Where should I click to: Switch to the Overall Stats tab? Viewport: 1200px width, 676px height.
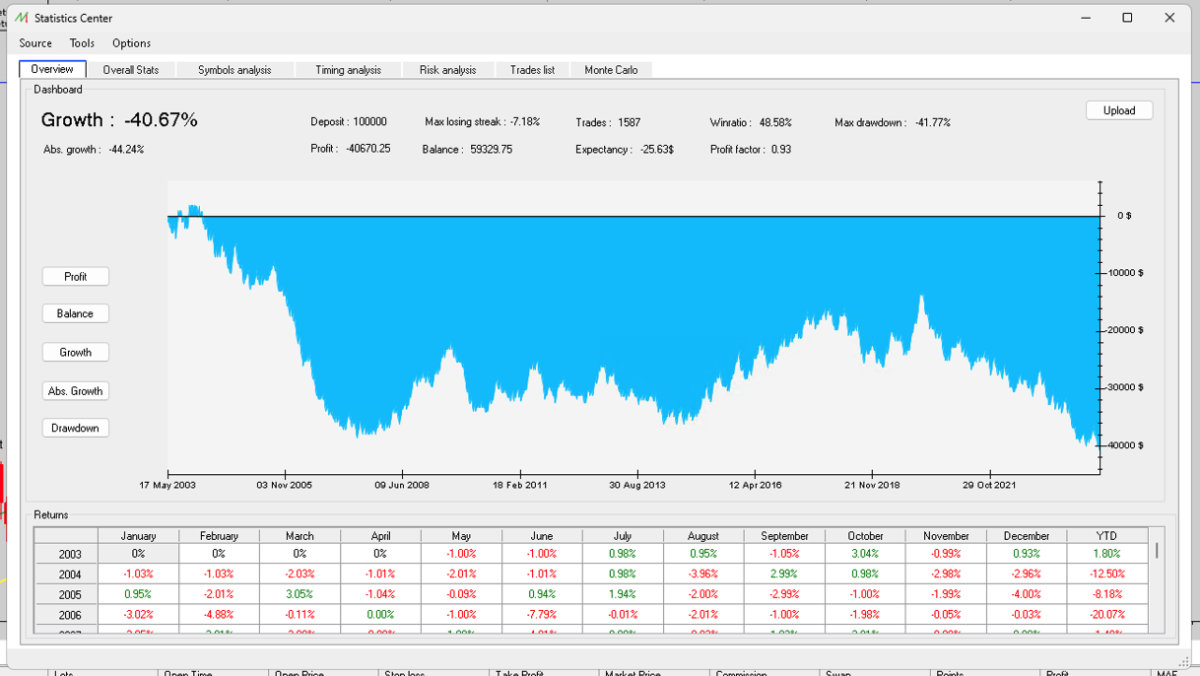click(x=131, y=70)
